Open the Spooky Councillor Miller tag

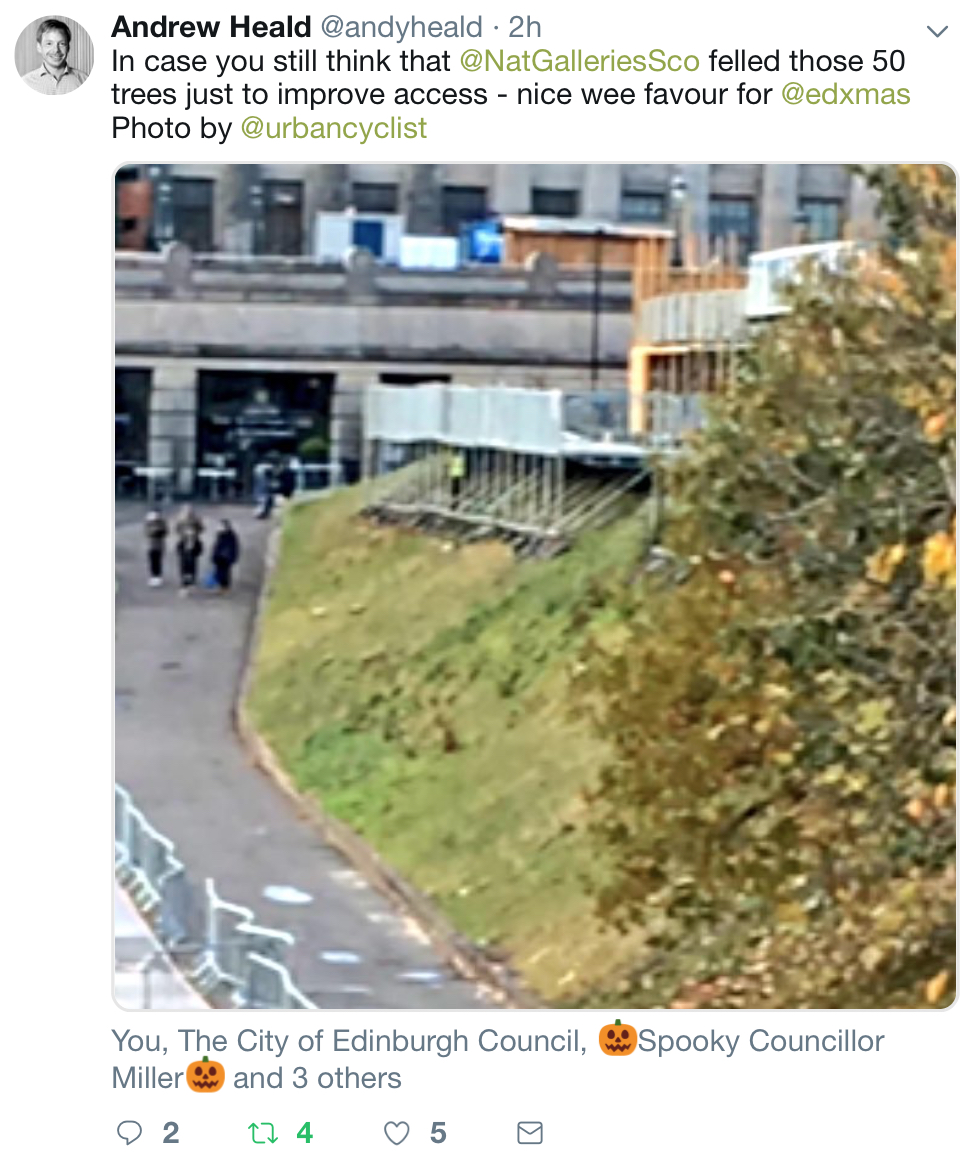(x=498, y=1059)
